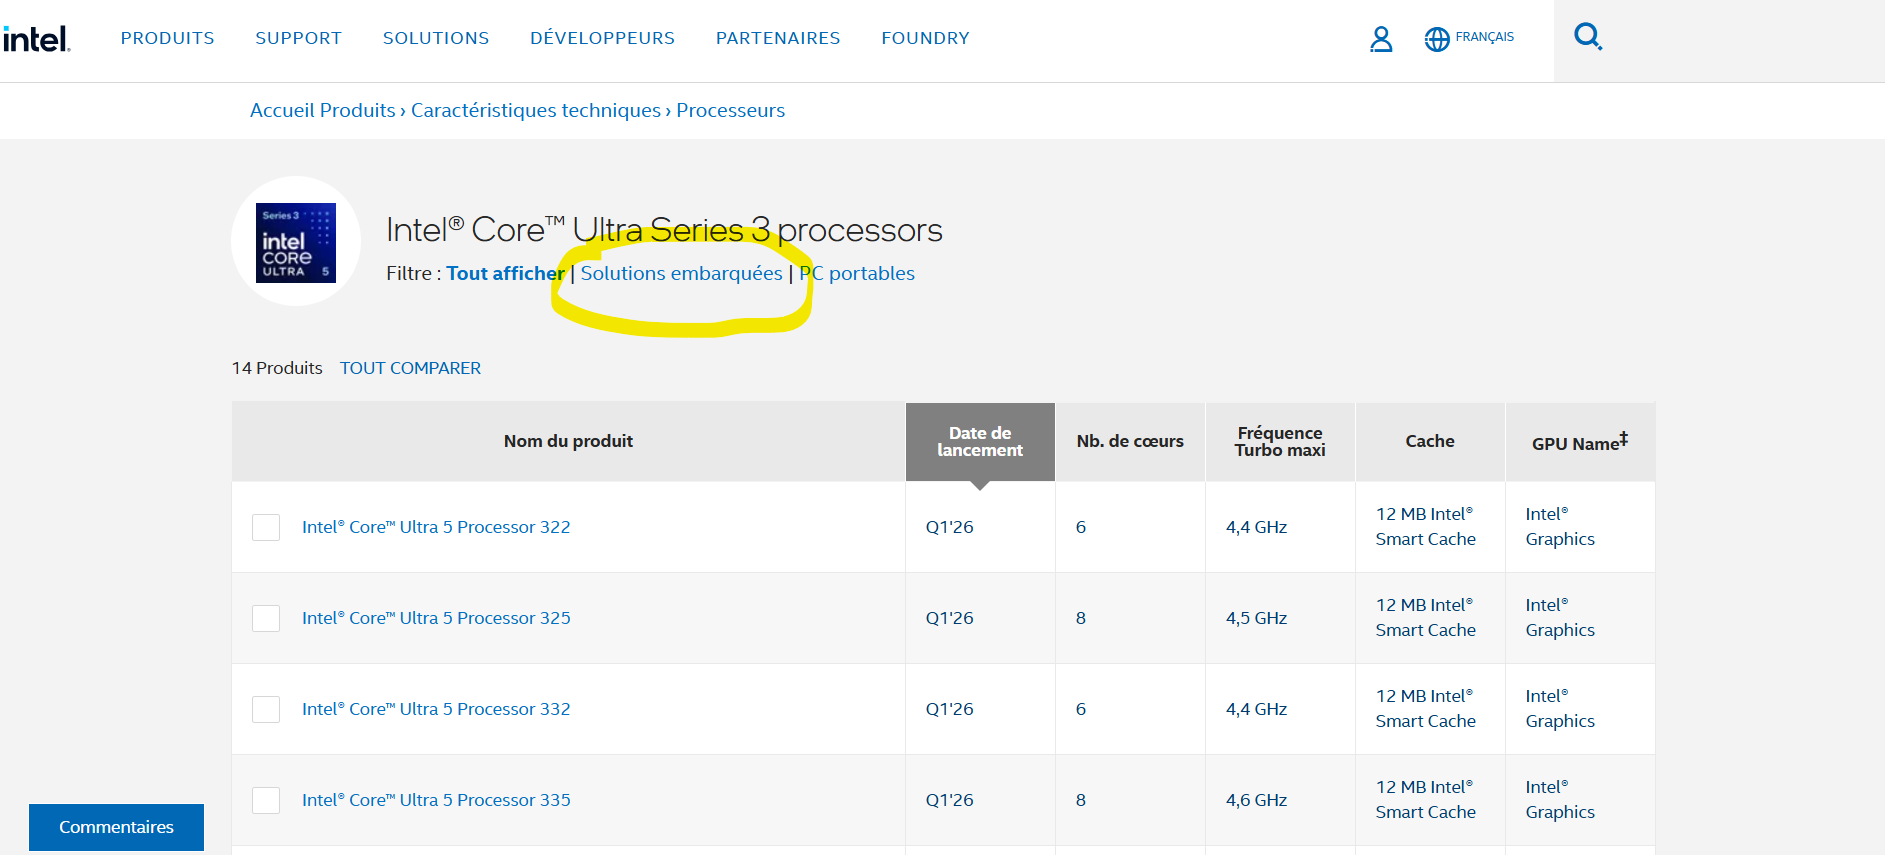Open the PRODUITS menu
The height and width of the screenshot is (855, 1885).
tap(167, 38)
